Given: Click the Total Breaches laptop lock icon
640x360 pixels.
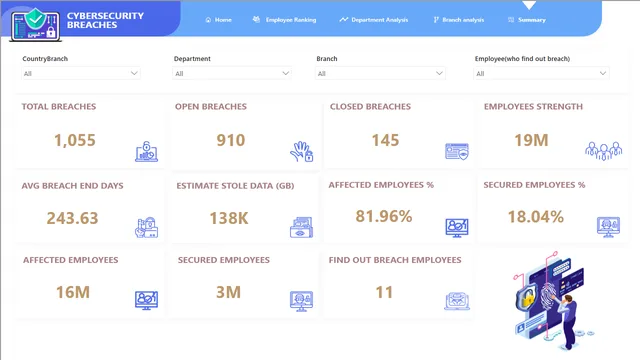Looking at the screenshot, I should point(147,151).
